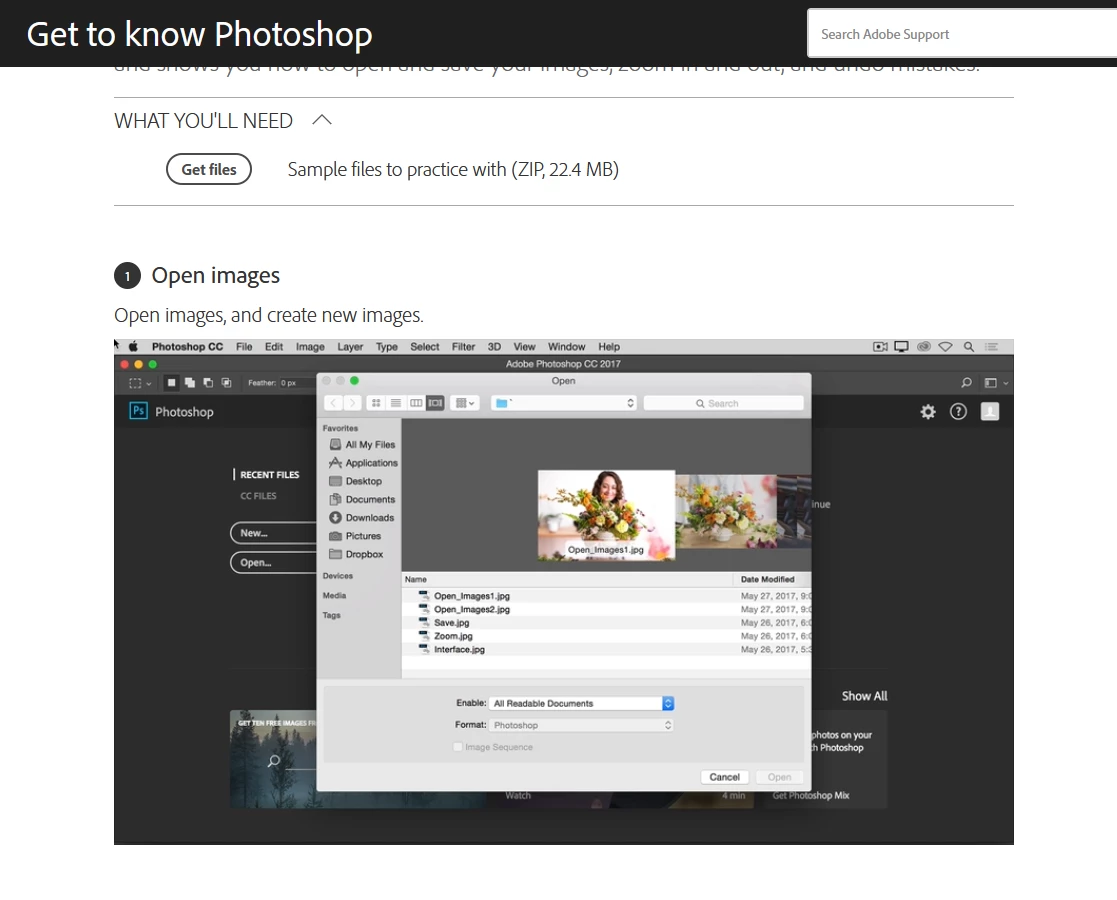Image resolution: width=1117 pixels, height=900 pixels.
Task: Select Interface.jpg in file list
Action: pos(606,650)
